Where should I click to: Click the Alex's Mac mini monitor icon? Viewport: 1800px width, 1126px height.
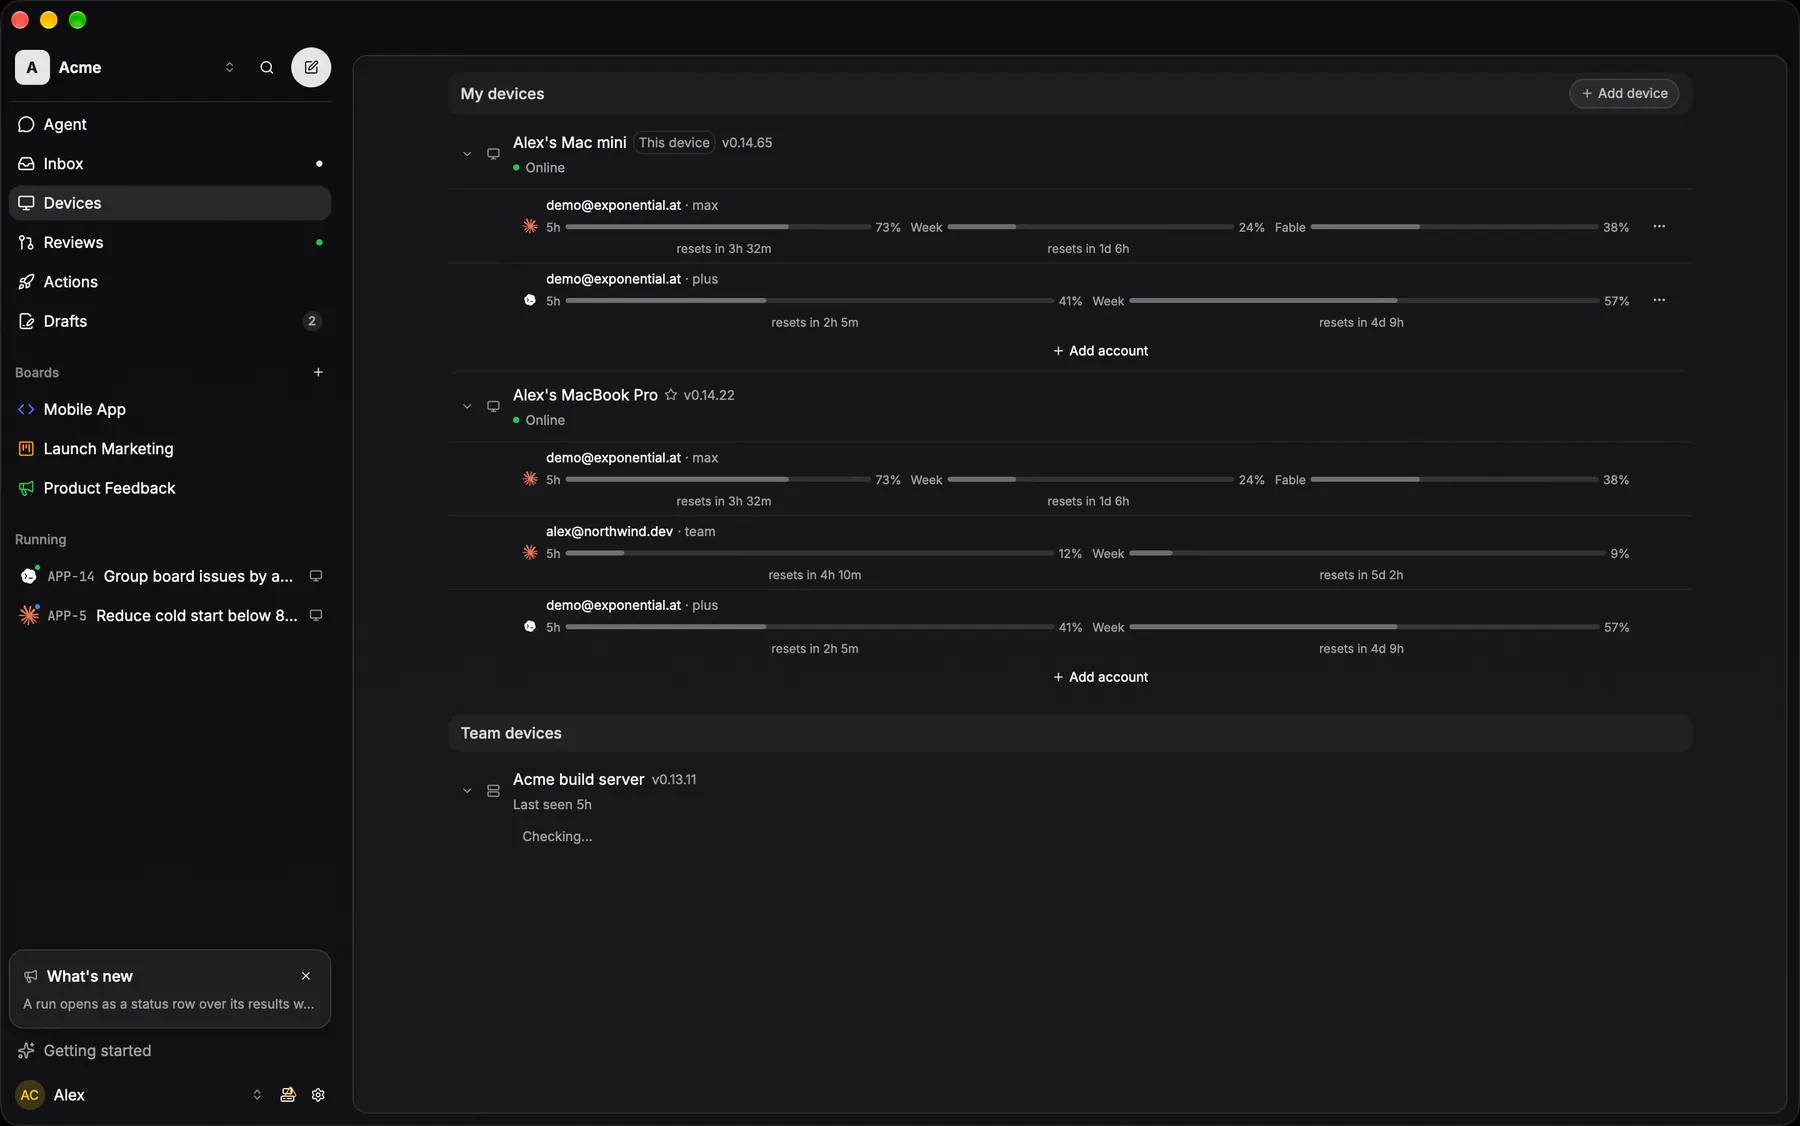[x=493, y=154]
